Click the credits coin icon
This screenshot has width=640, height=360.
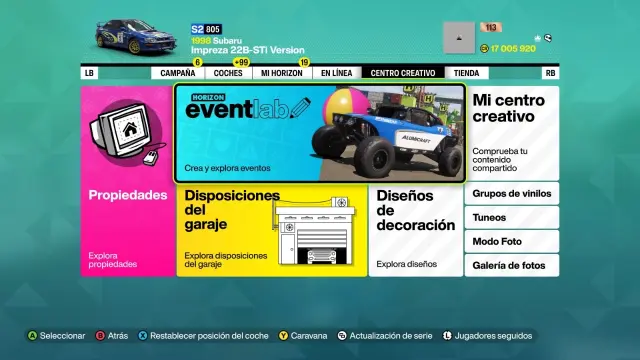[484, 49]
